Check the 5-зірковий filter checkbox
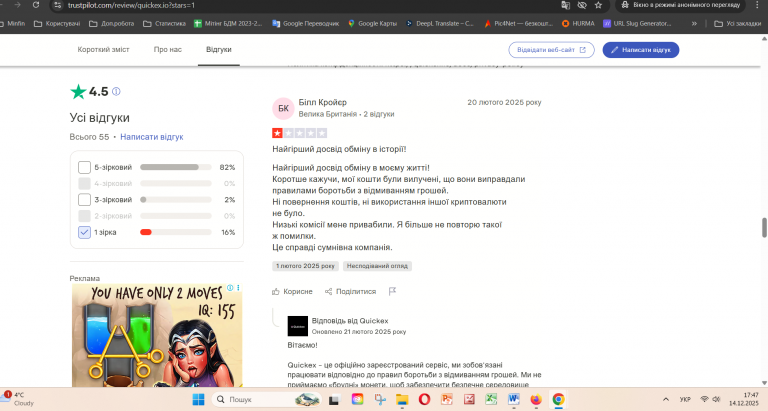Image resolution: width=768 pixels, height=411 pixels. tap(84, 167)
